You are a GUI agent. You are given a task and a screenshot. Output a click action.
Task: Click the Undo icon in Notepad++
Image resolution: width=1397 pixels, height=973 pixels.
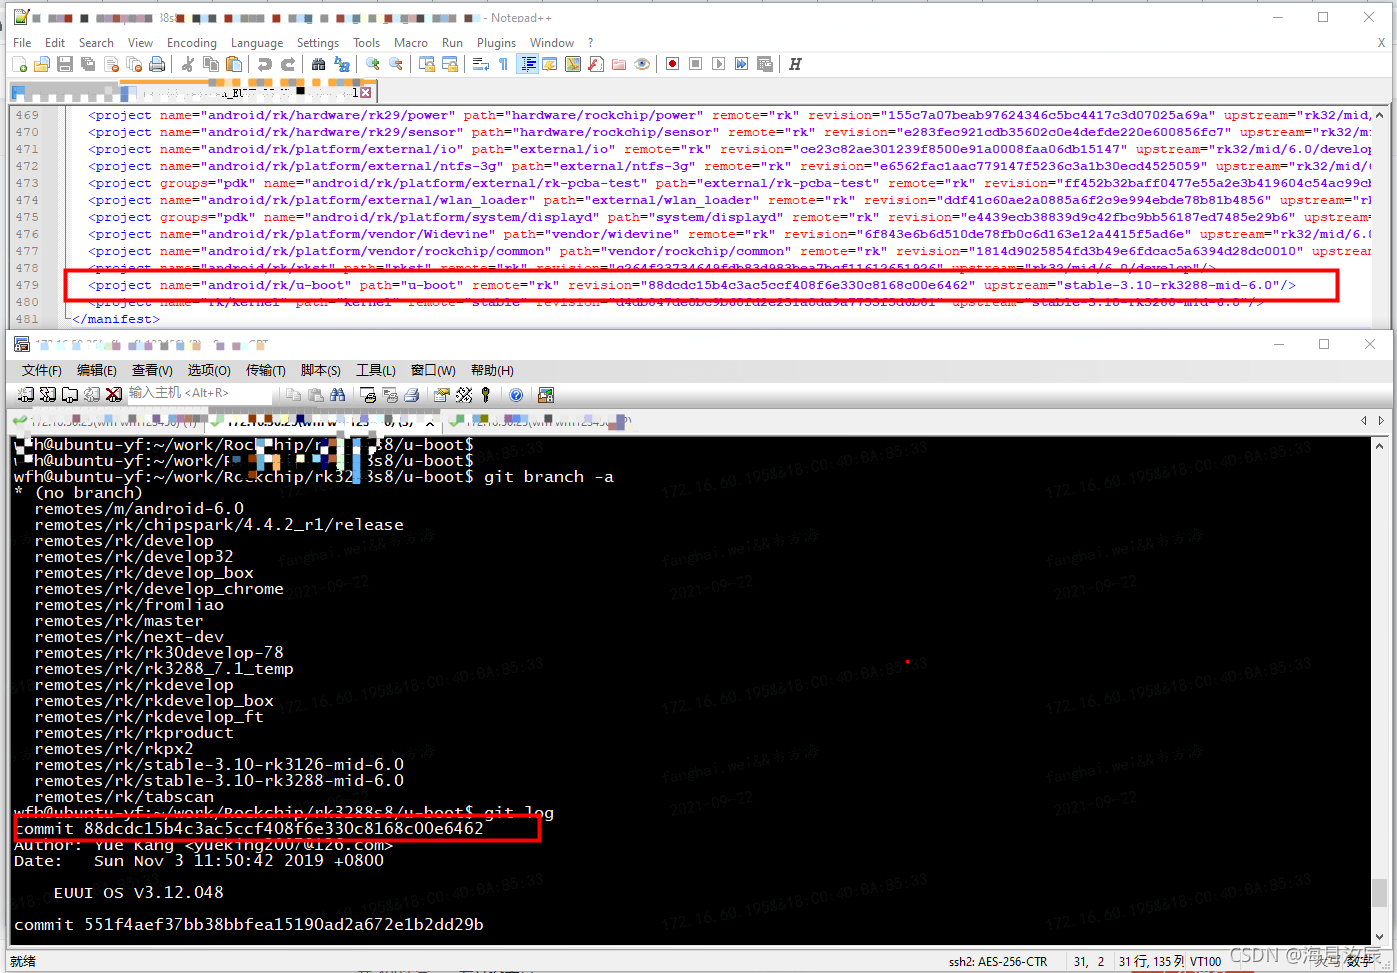tap(264, 64)
